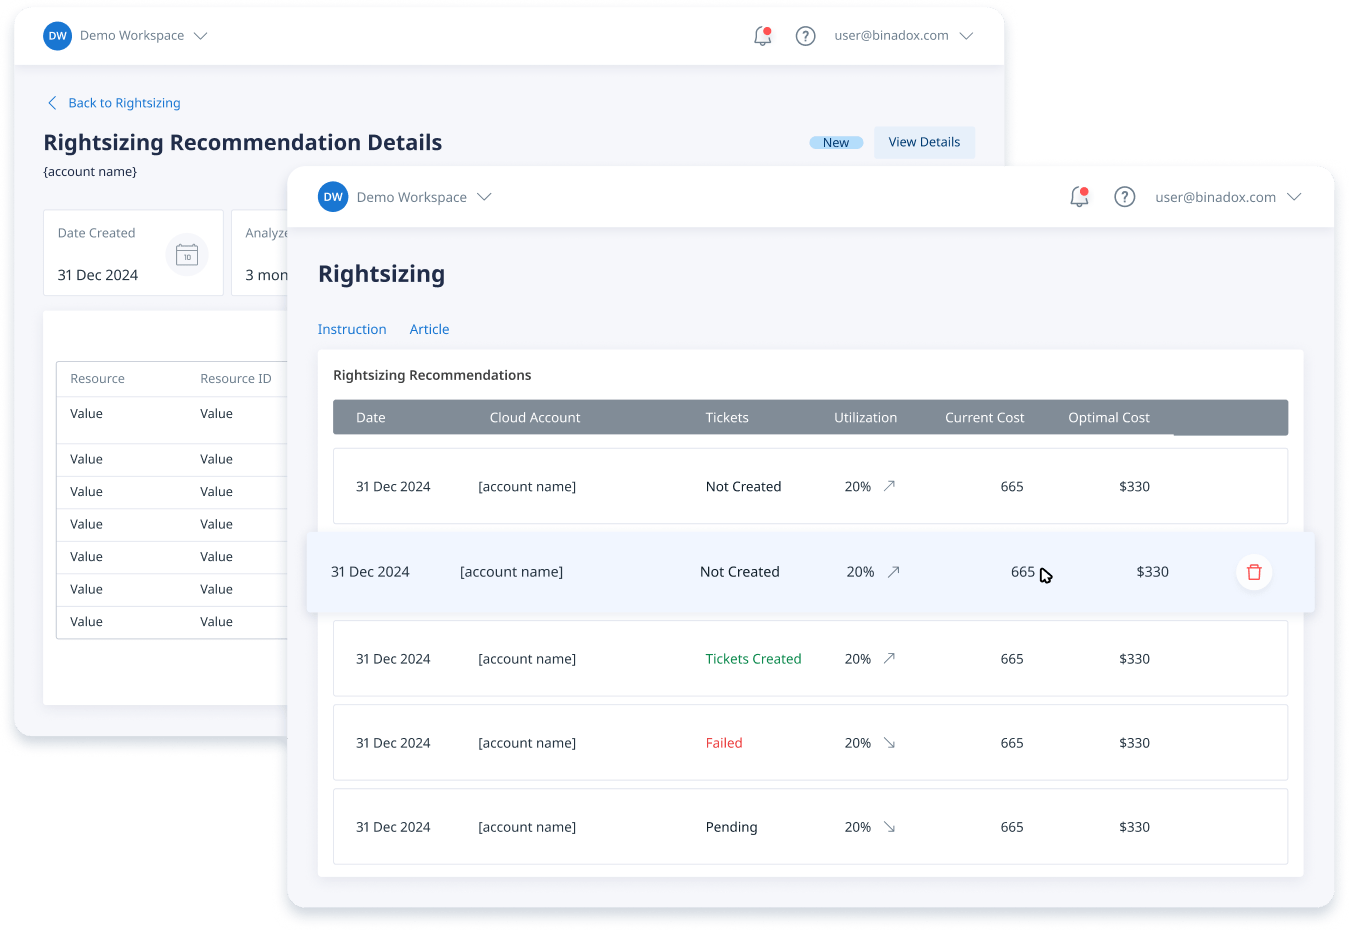Open the Instruction link

pyautogui.click(x=352, y=329)
